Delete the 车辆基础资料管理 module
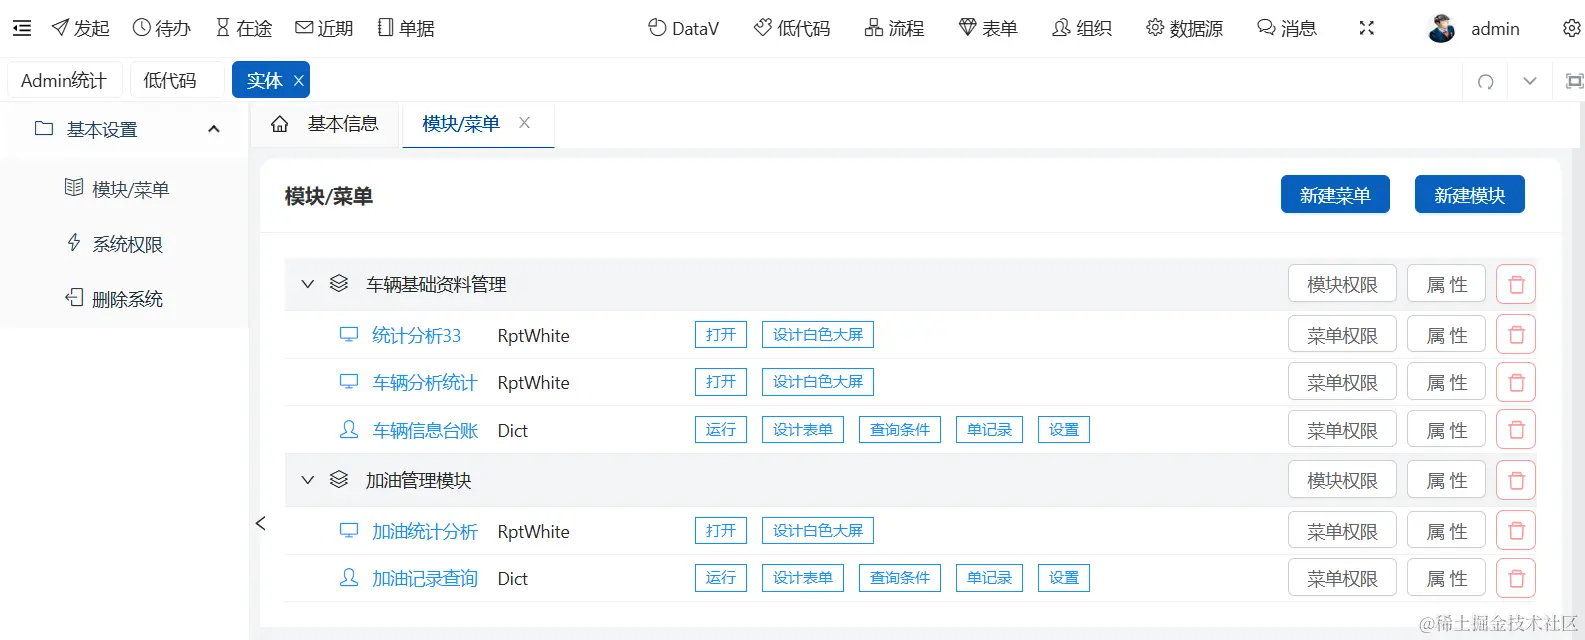This screenshot has height=640, width=1585. click(x=1516, y=285)
